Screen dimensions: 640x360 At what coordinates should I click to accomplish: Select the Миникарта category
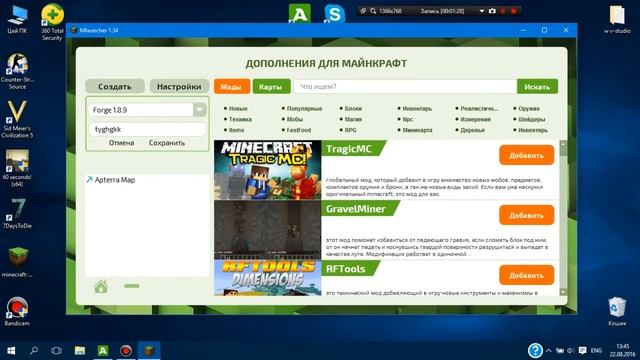tap(417, 130)
